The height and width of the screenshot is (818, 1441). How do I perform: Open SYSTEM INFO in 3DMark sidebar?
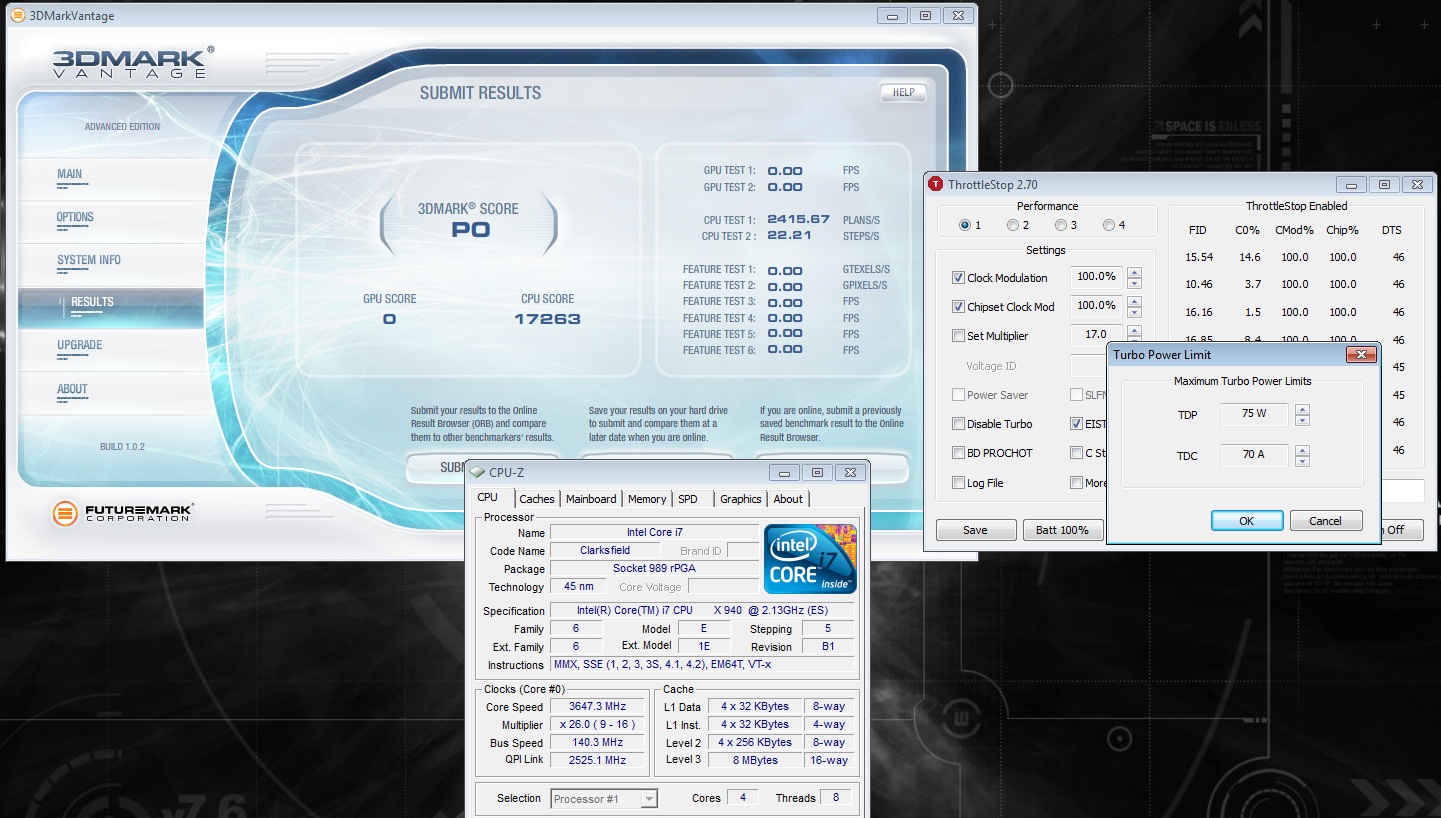point(89,260)
